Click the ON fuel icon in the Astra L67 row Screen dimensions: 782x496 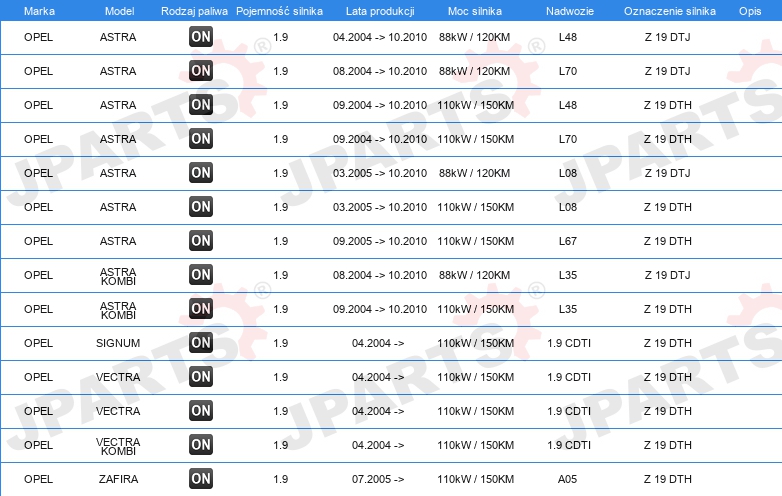point(201,241)
